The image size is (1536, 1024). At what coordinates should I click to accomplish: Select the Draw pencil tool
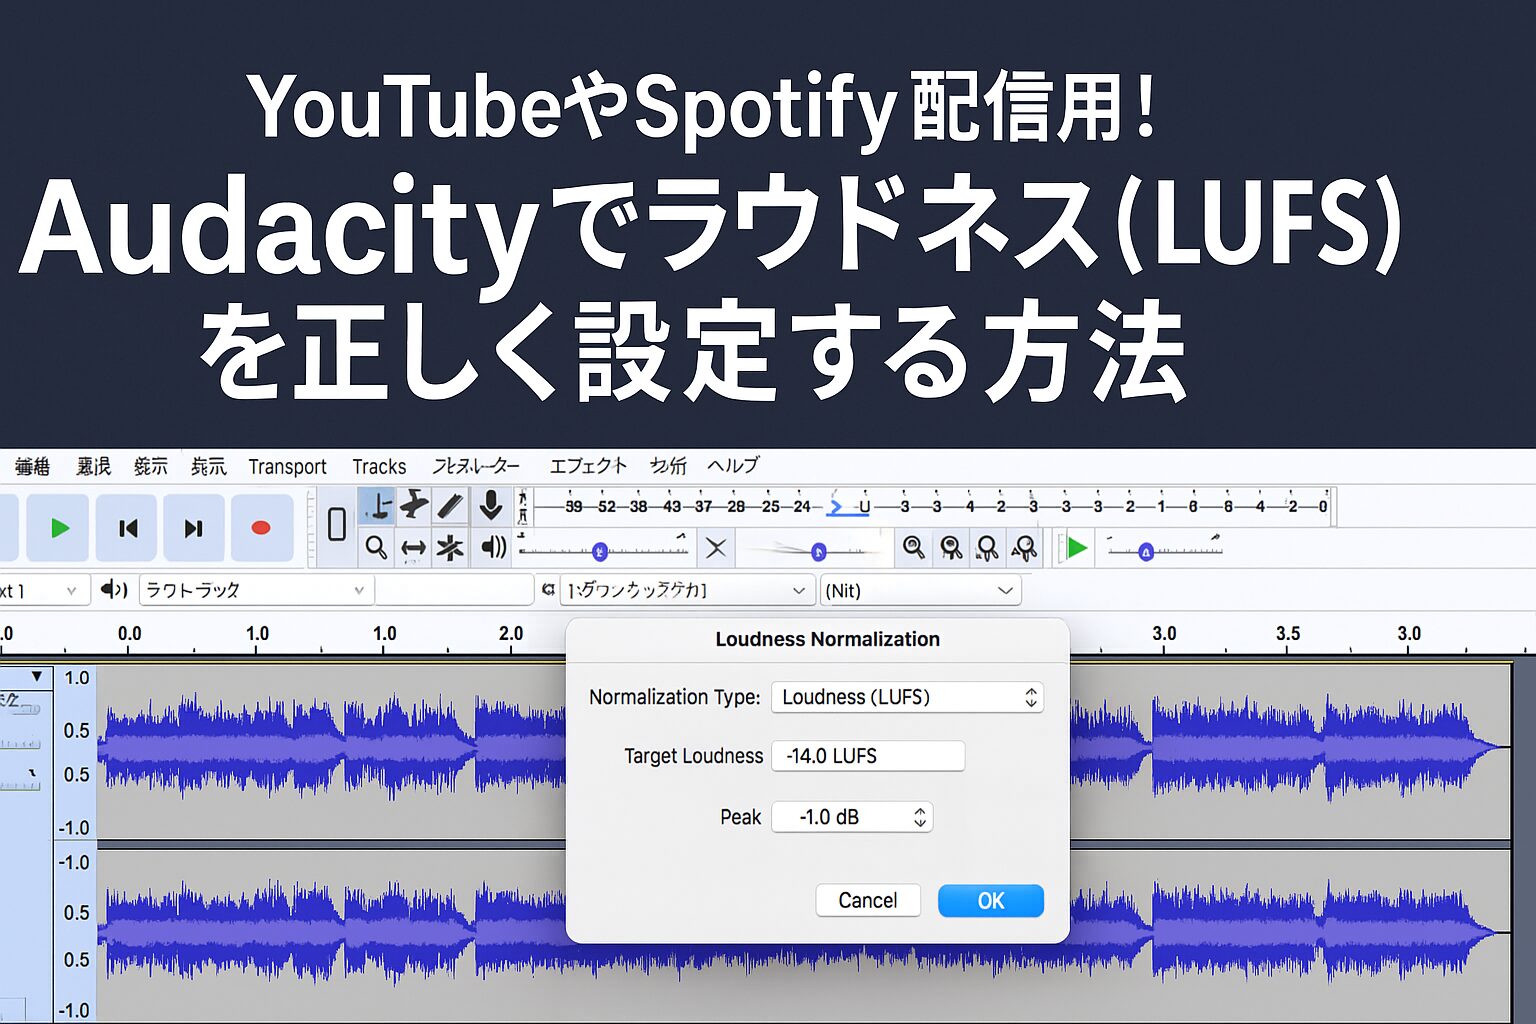point(451,506)
